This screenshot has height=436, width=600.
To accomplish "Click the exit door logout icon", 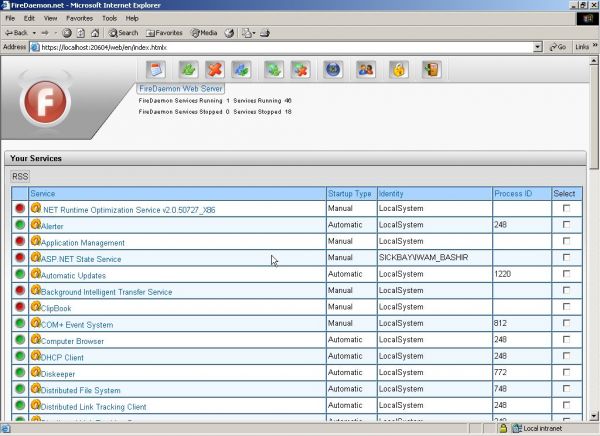I will pyautogui.click(x=432, y=70).
